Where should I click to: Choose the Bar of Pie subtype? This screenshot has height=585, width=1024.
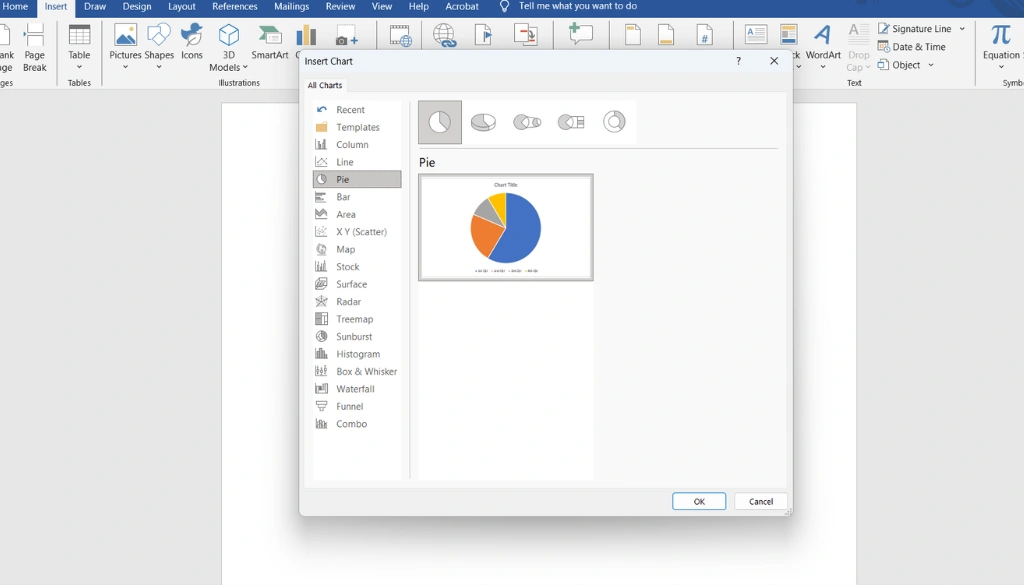click(x=570, y=120)
